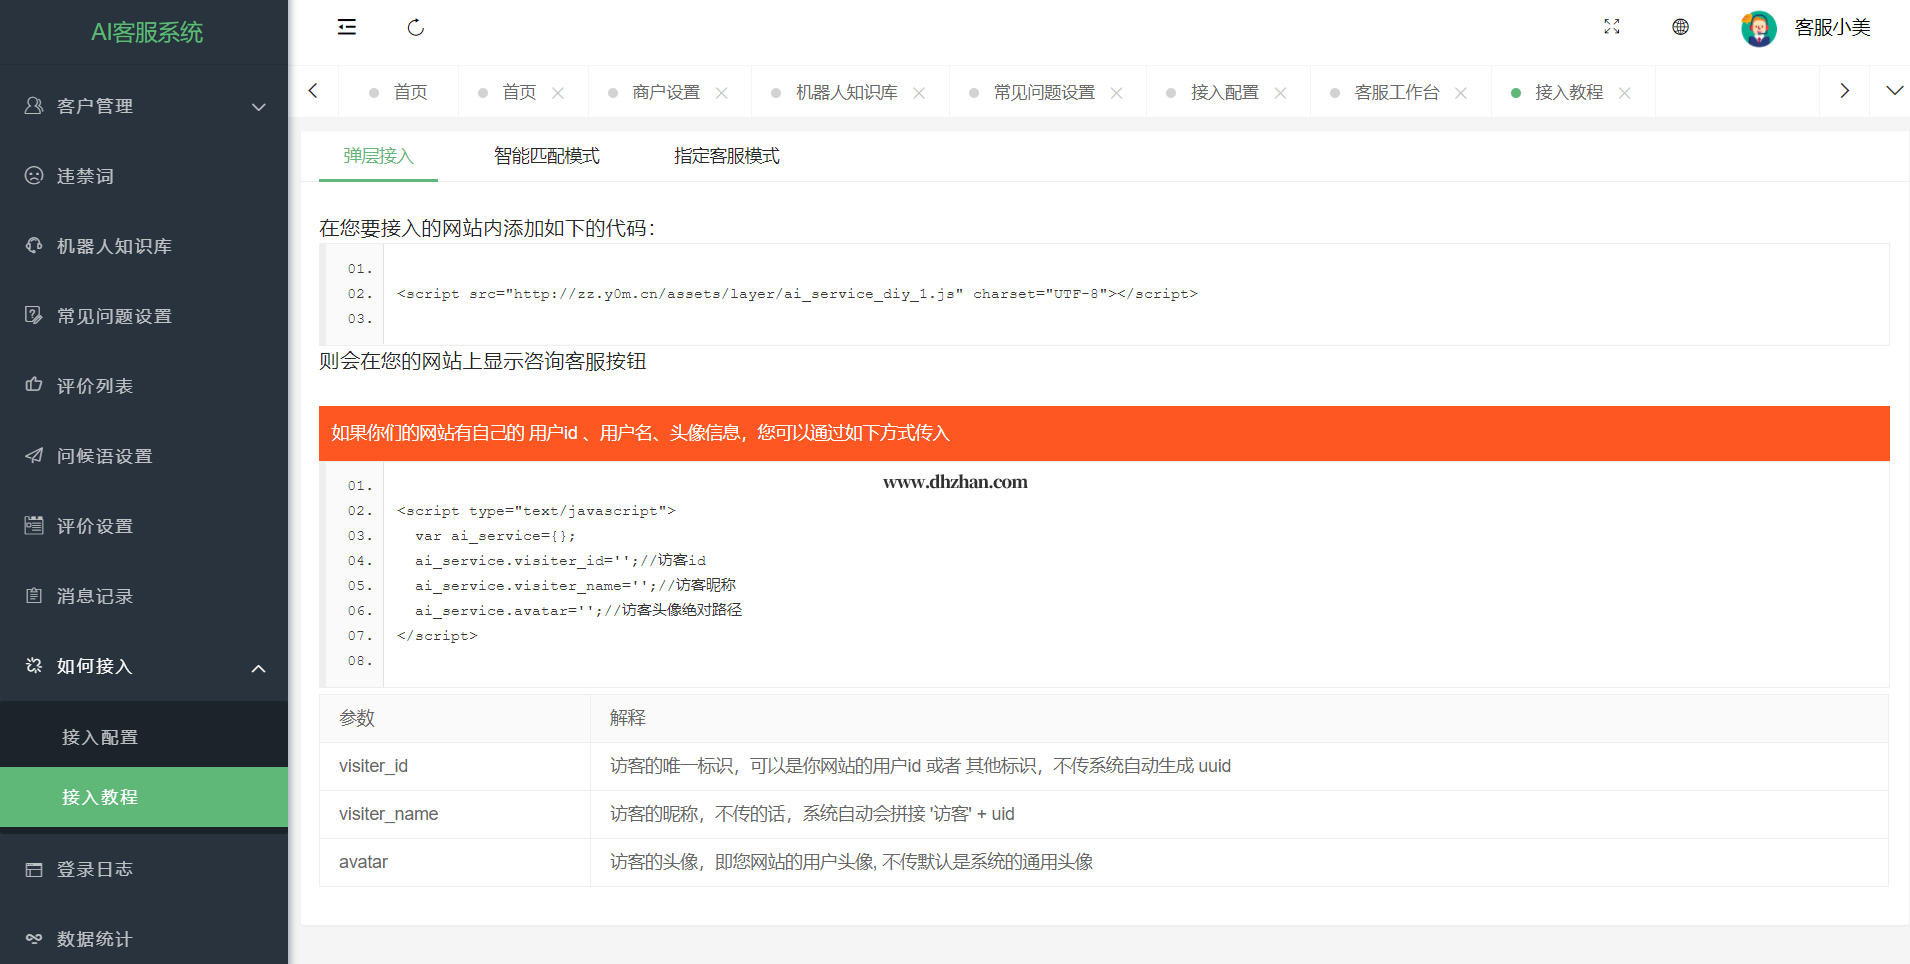This screenshot has width=1910, height=964.
Task: Open 违禁词 from the sidebar
Action: (x=85, y=176)
